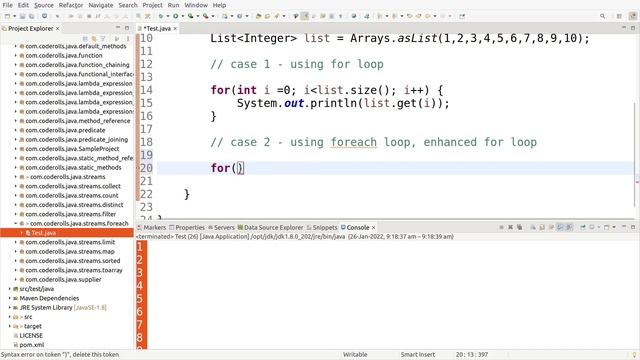Select the Java perspective icon at far right
The width and height of the screenshot is (640, 360).
click(633, 16)
